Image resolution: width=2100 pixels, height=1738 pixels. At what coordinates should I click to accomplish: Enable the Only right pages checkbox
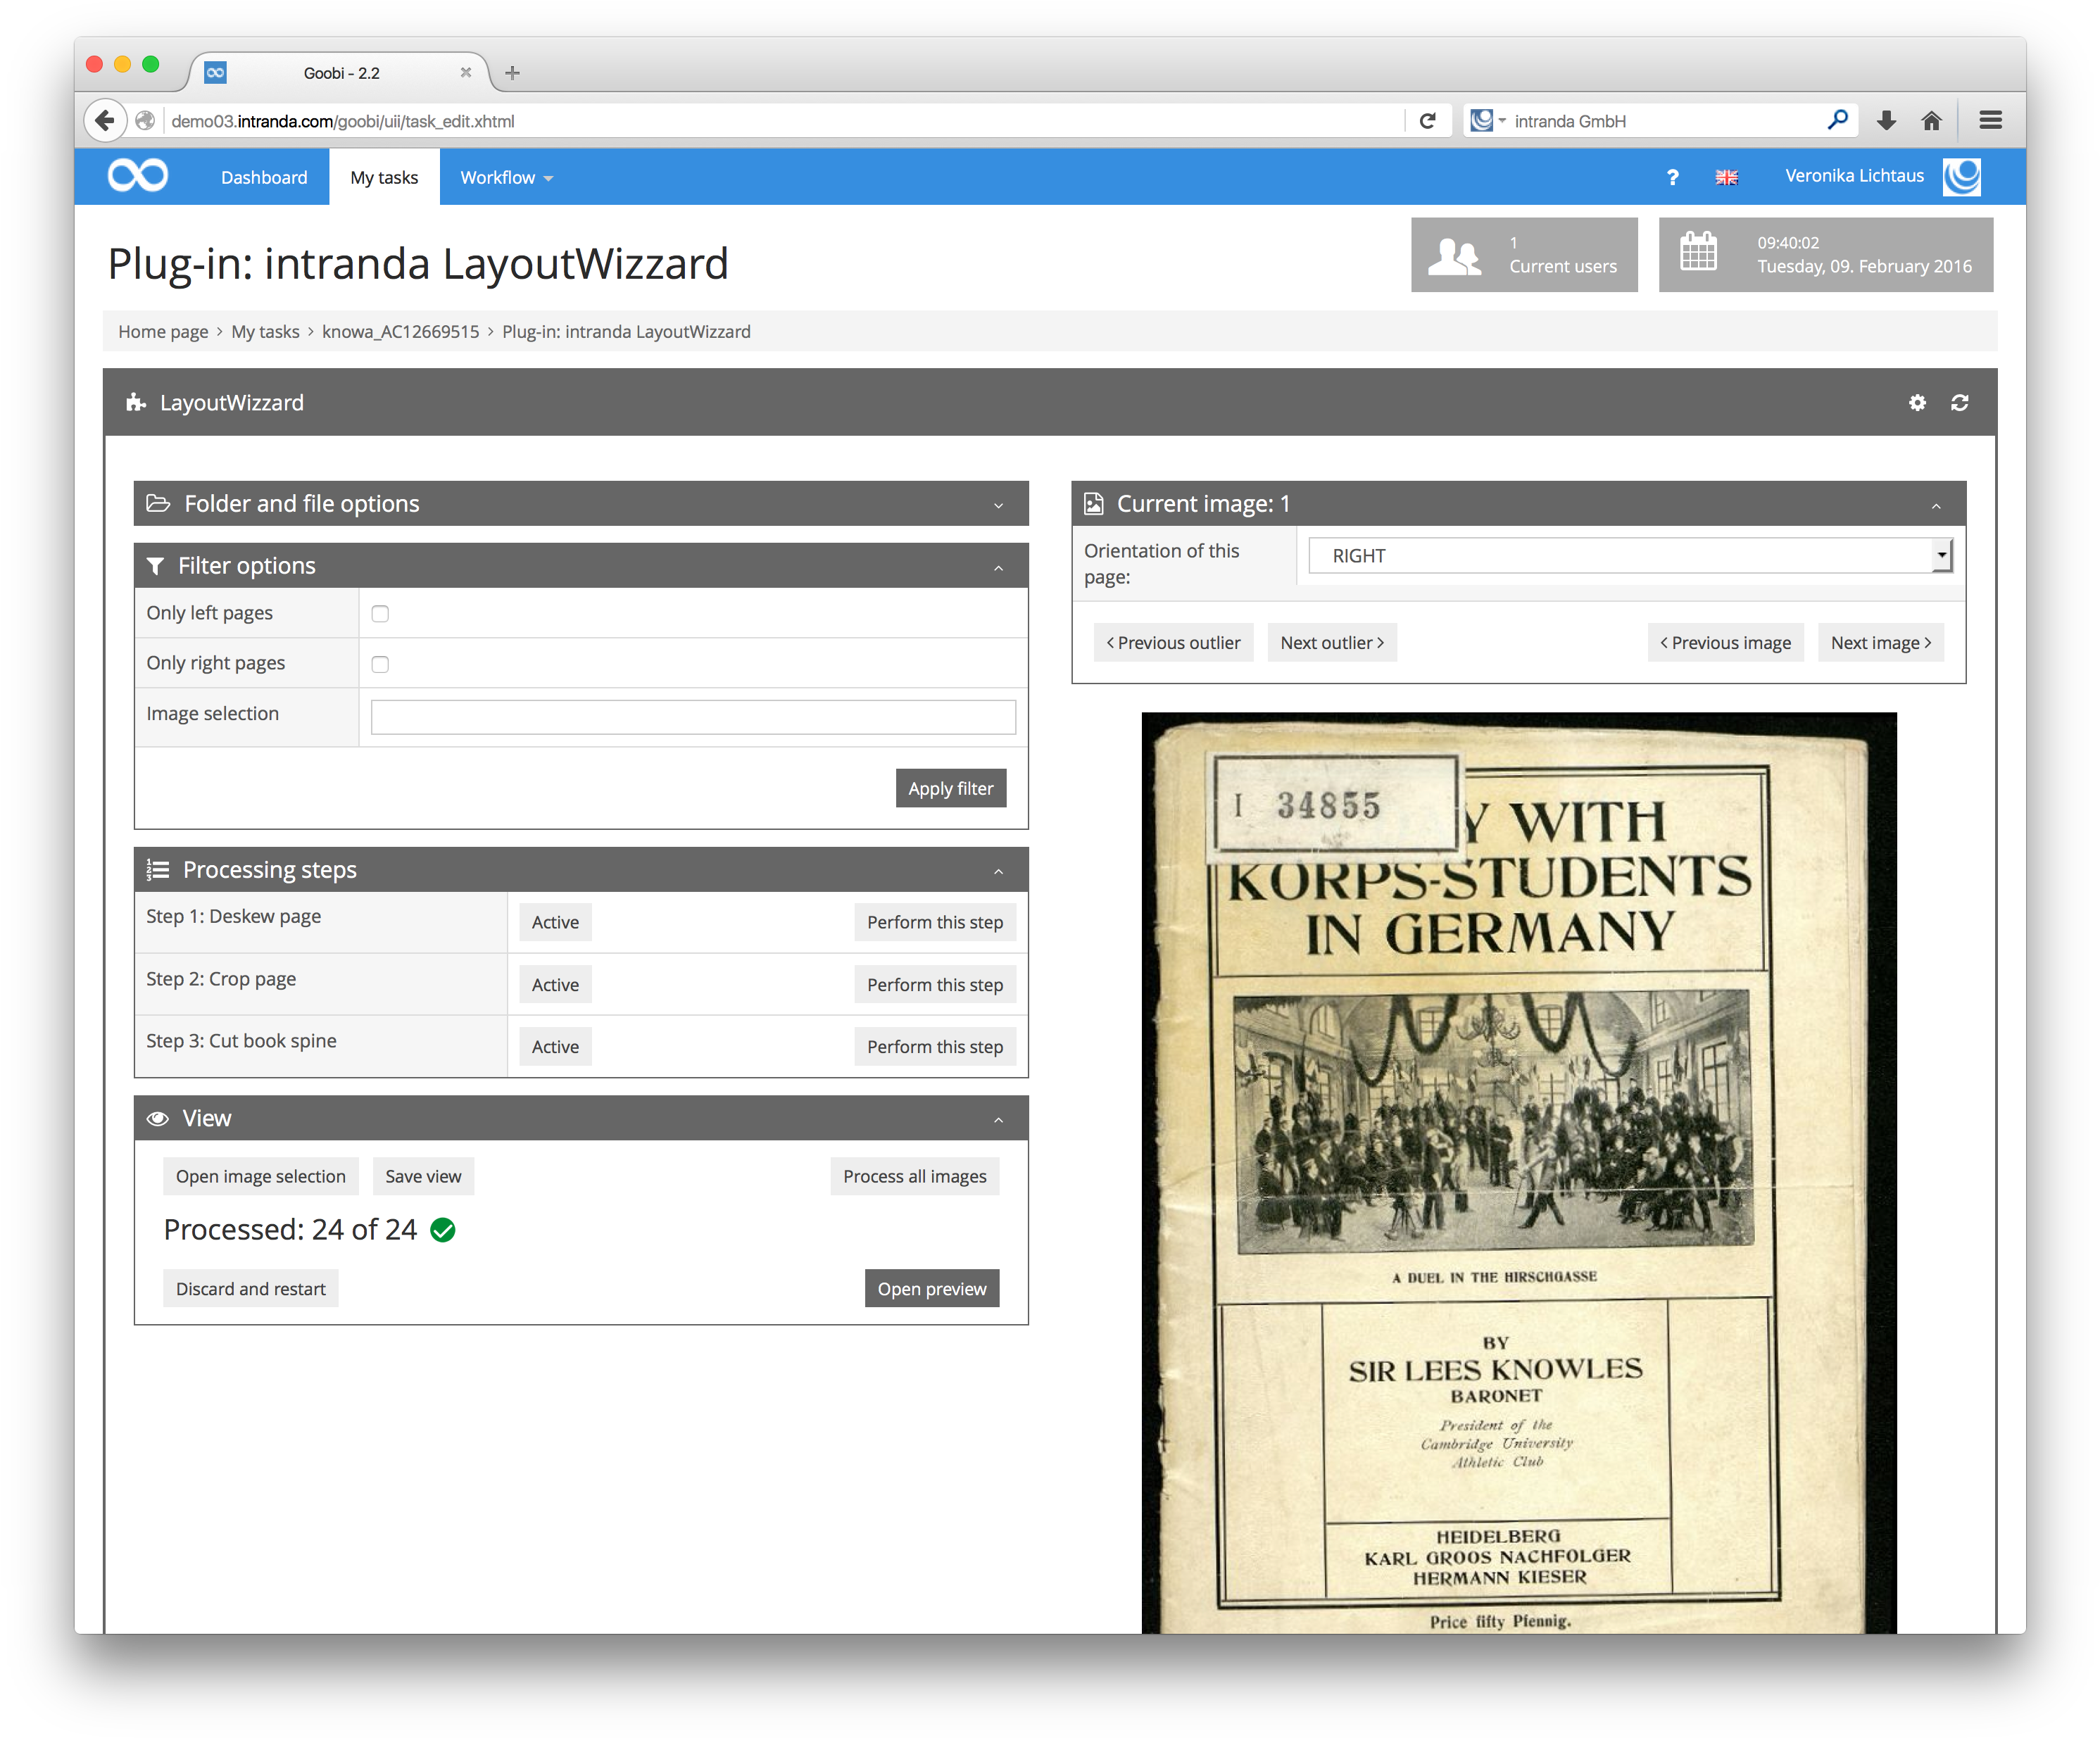[380, 664]
